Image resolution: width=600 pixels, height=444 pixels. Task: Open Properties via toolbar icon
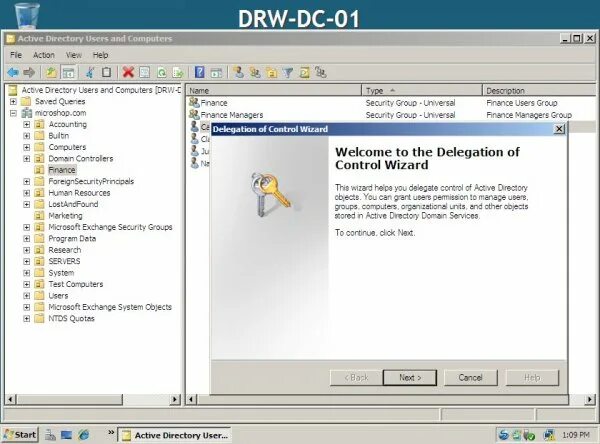[145, 72]
